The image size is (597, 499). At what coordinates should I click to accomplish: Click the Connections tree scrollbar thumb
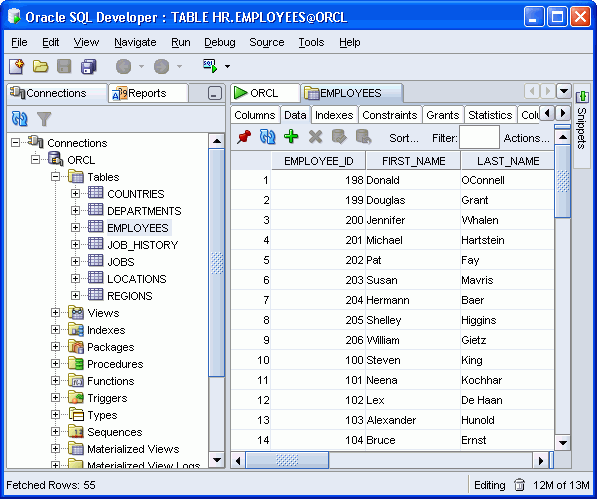tap(217, 263)
